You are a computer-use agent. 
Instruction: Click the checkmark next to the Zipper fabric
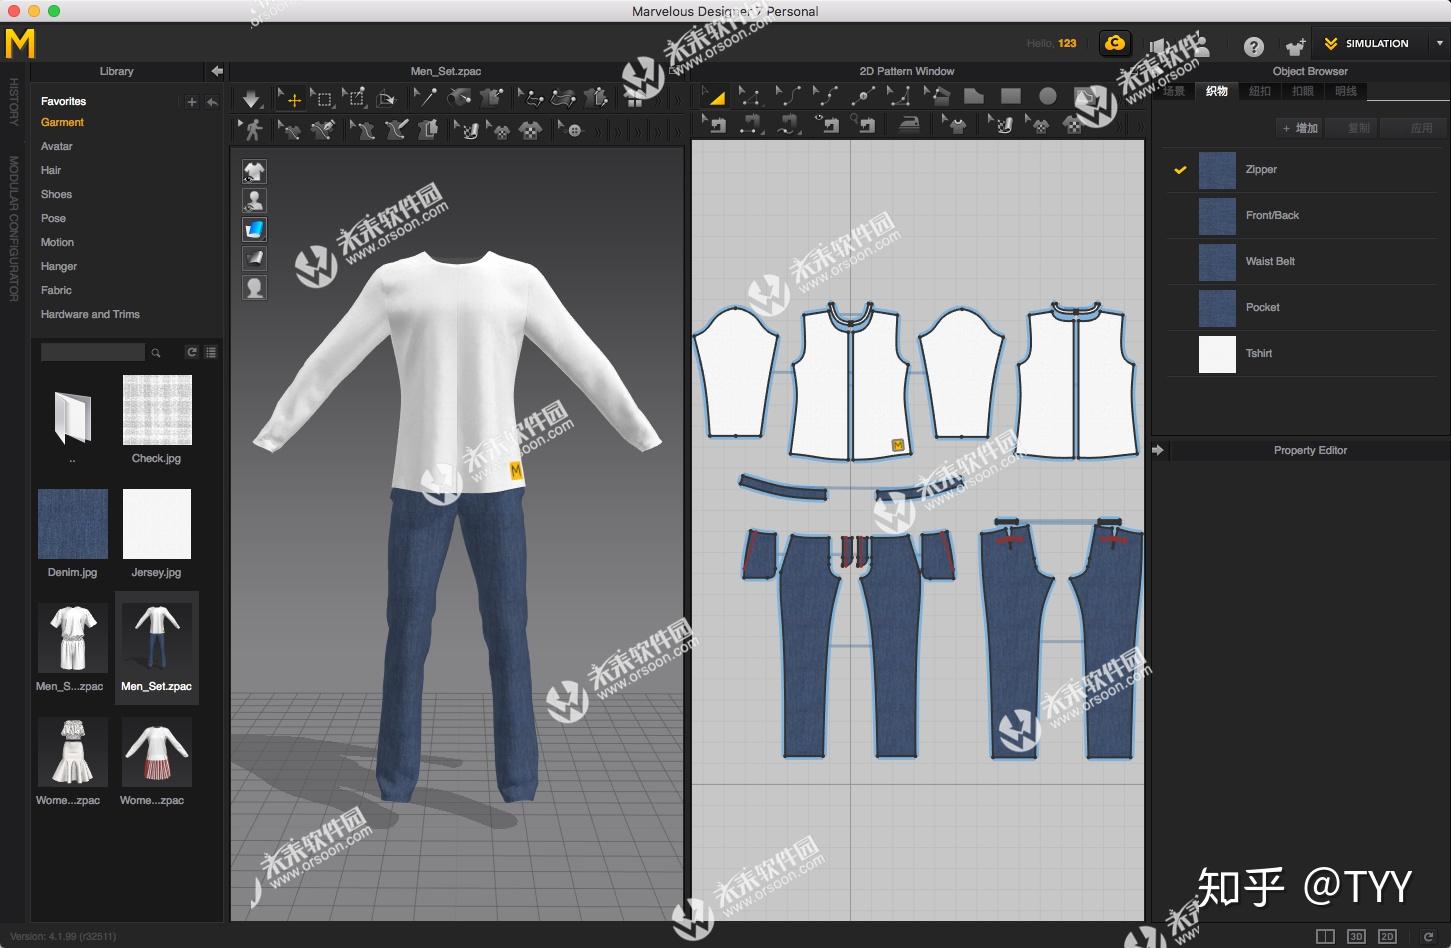(x=1180, y=170)
